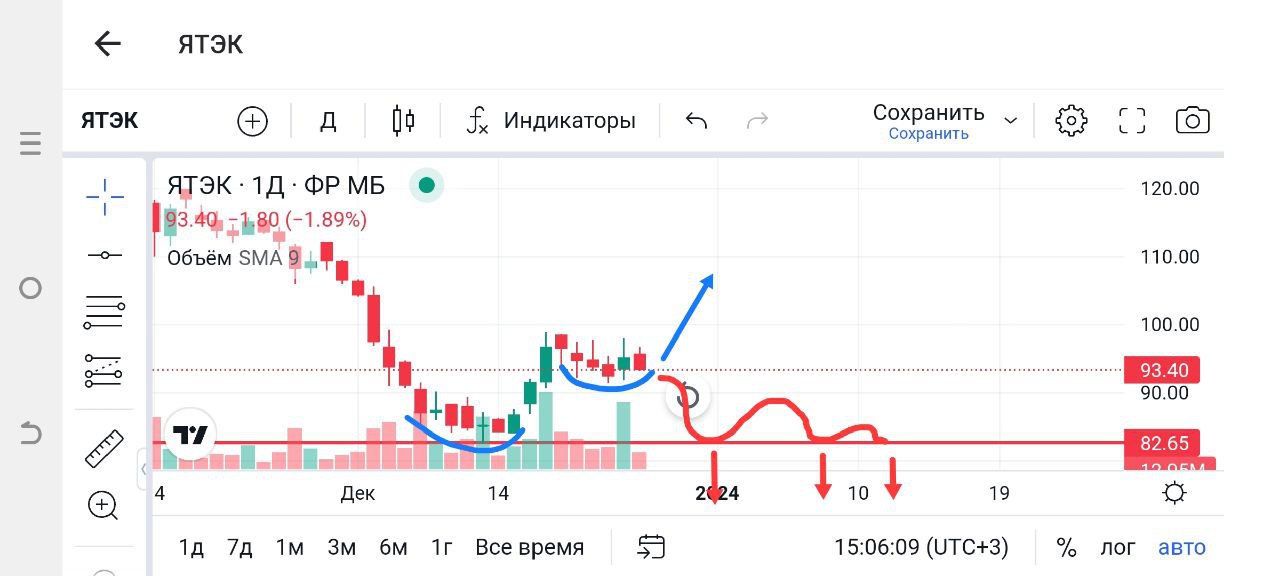Open the Fibonacci retracement tool
1280x576 pixels.
point(104,313)
